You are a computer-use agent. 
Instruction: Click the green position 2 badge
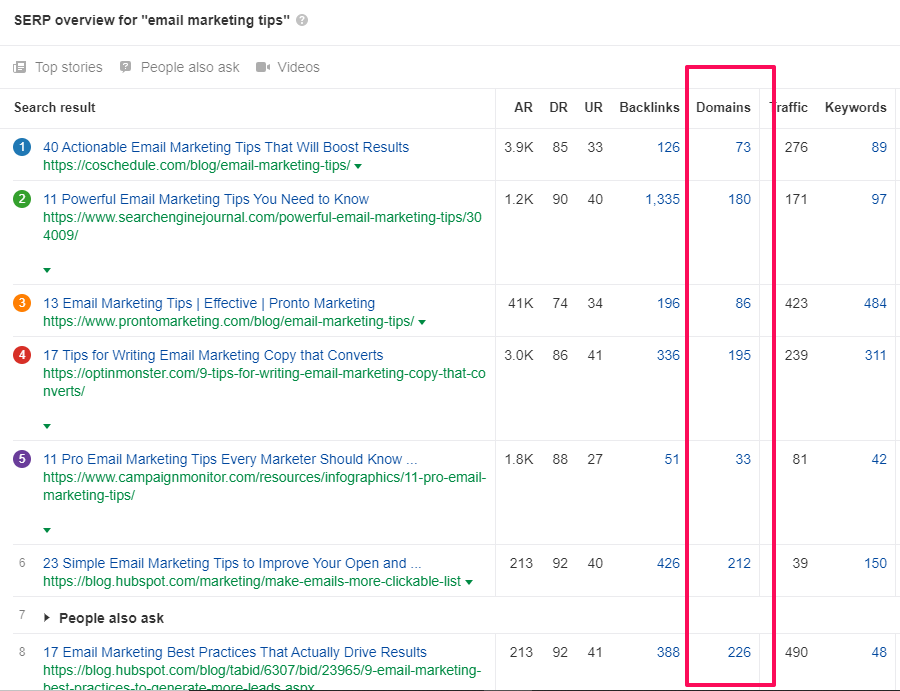(22, 199)
